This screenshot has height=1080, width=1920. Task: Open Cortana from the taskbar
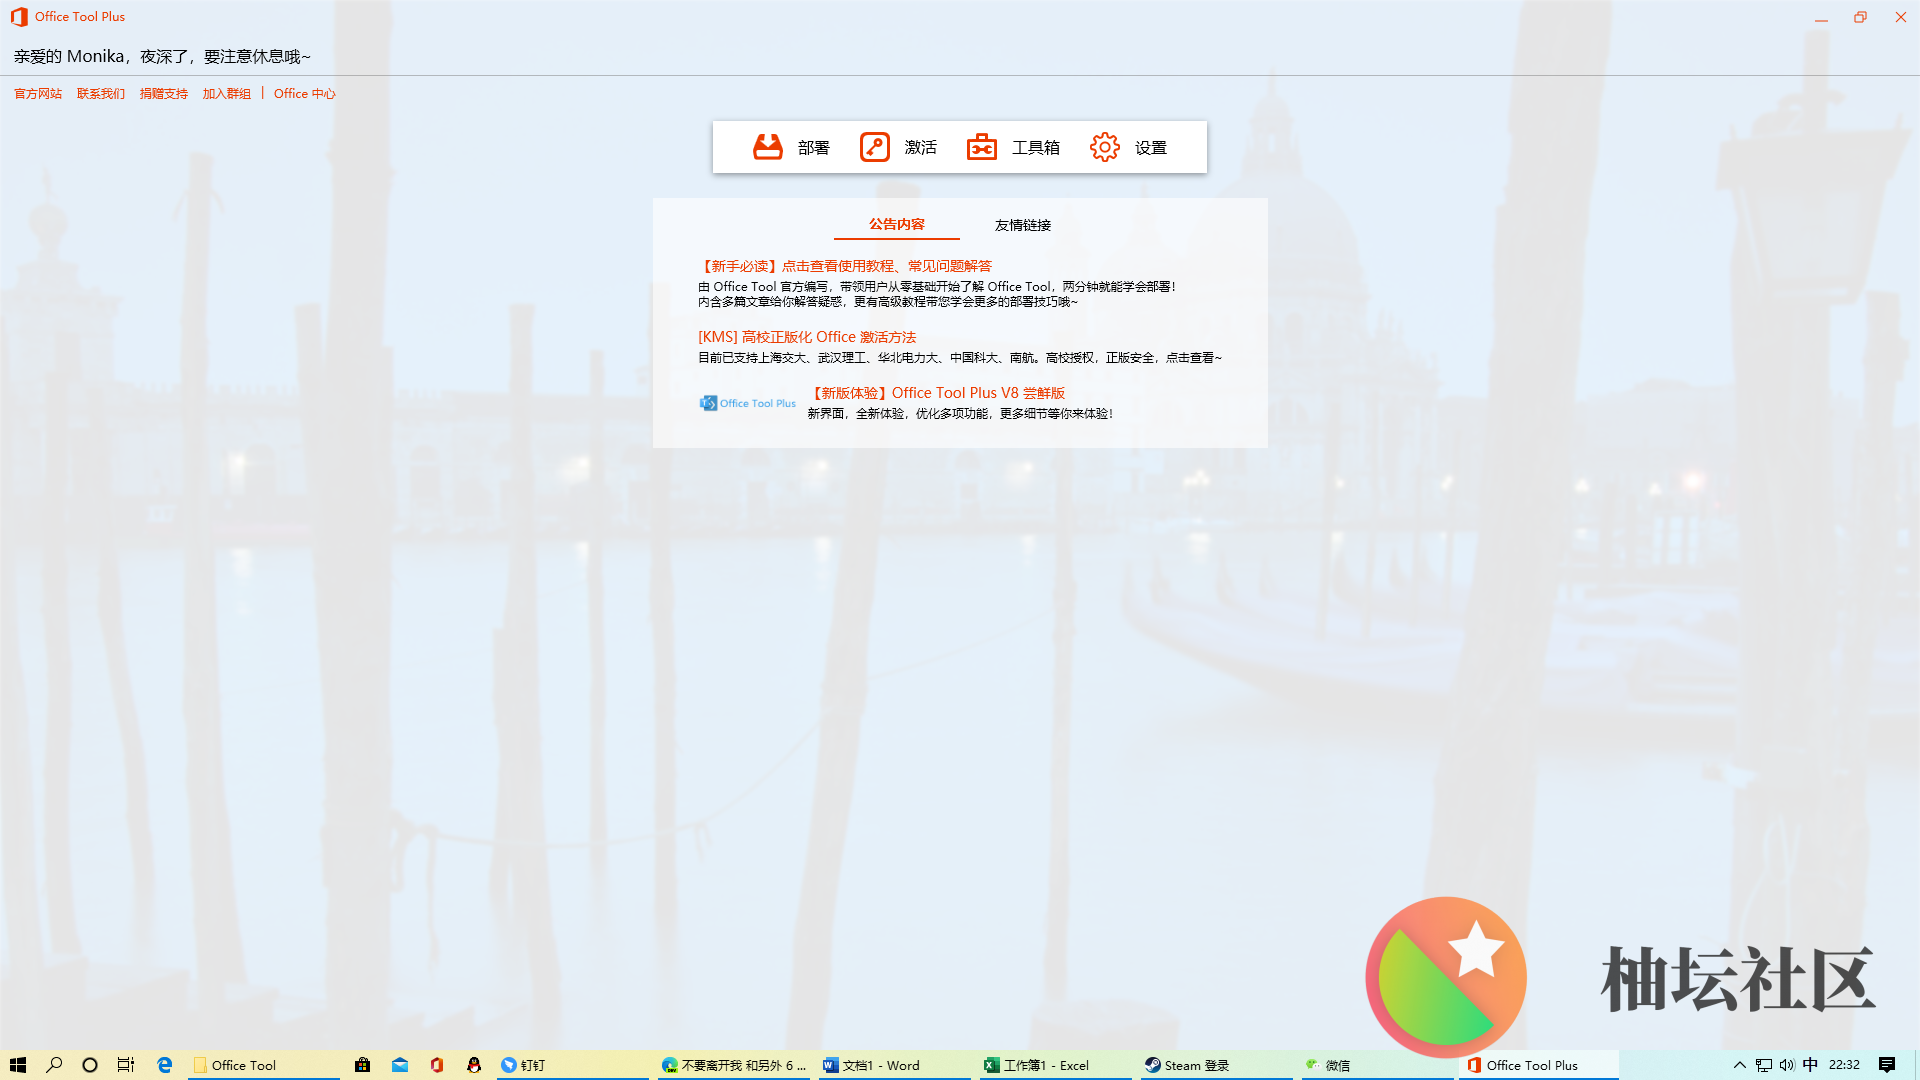pyautogui.click(x=90, y=1065)
